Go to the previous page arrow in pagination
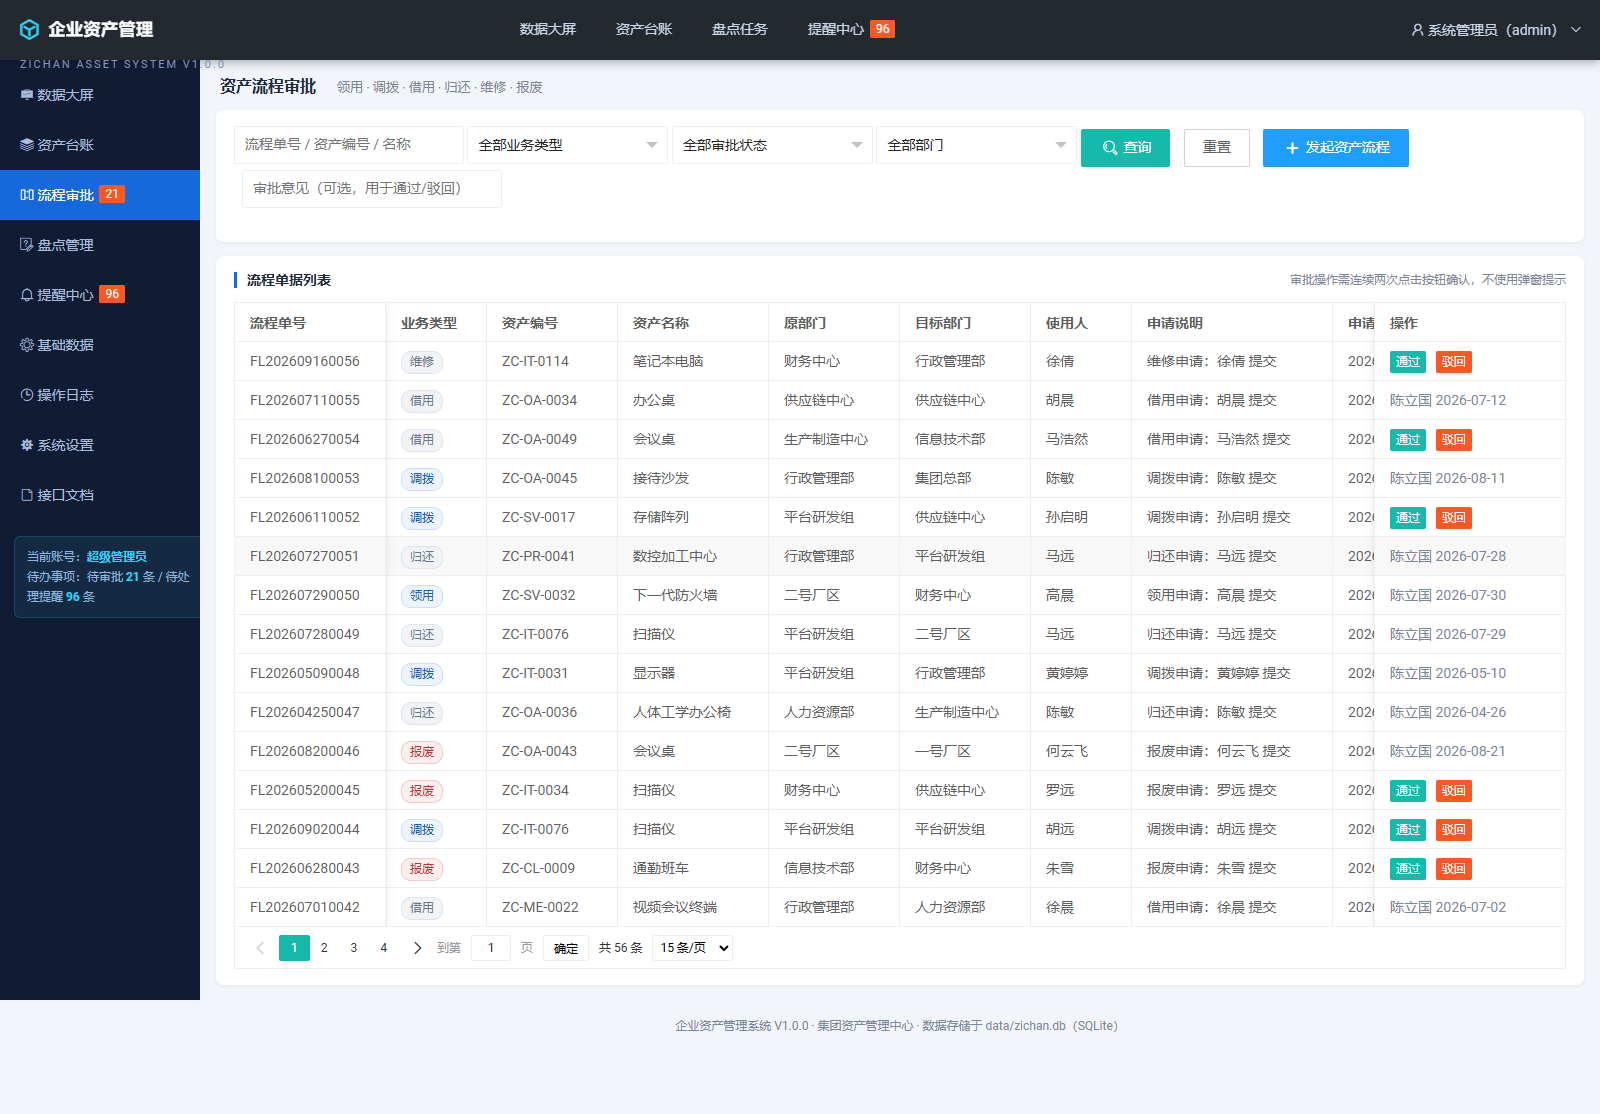This screenshot has height=1114, width=1600. click(x=260, y=948)
